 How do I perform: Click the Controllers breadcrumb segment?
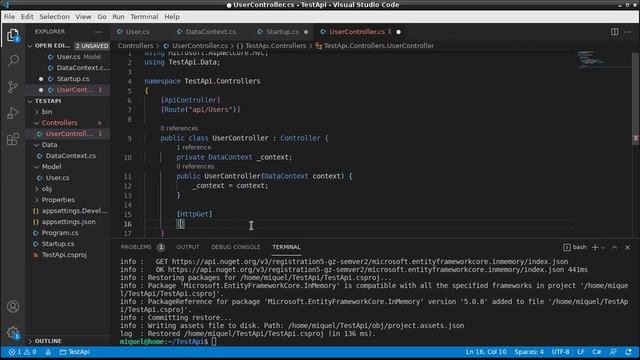135,46
